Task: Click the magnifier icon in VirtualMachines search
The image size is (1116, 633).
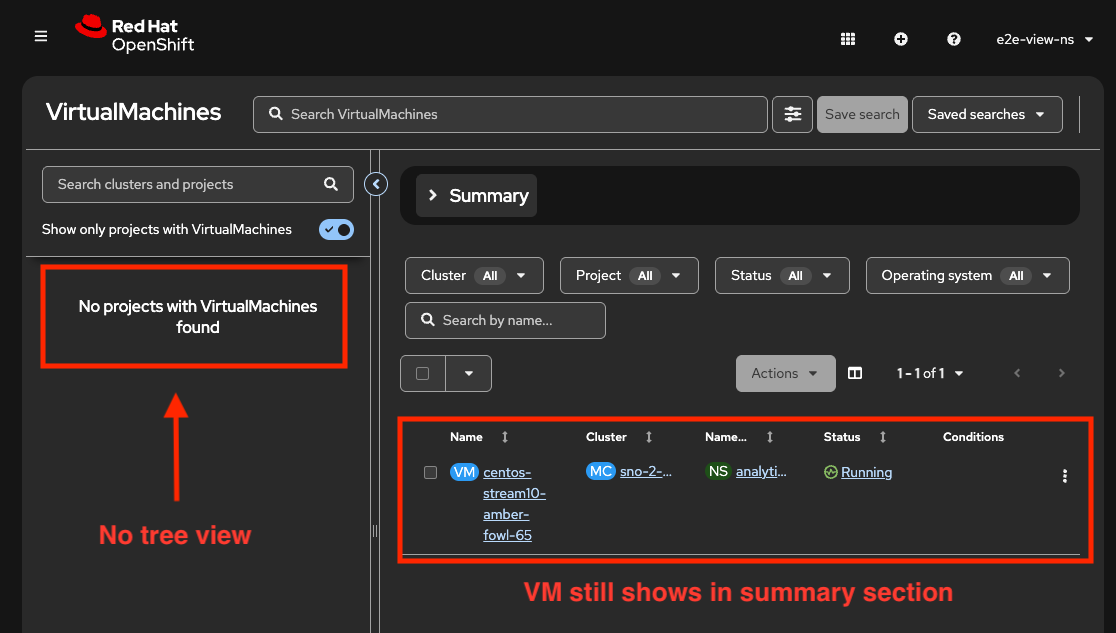Action: tap(275, 114)
